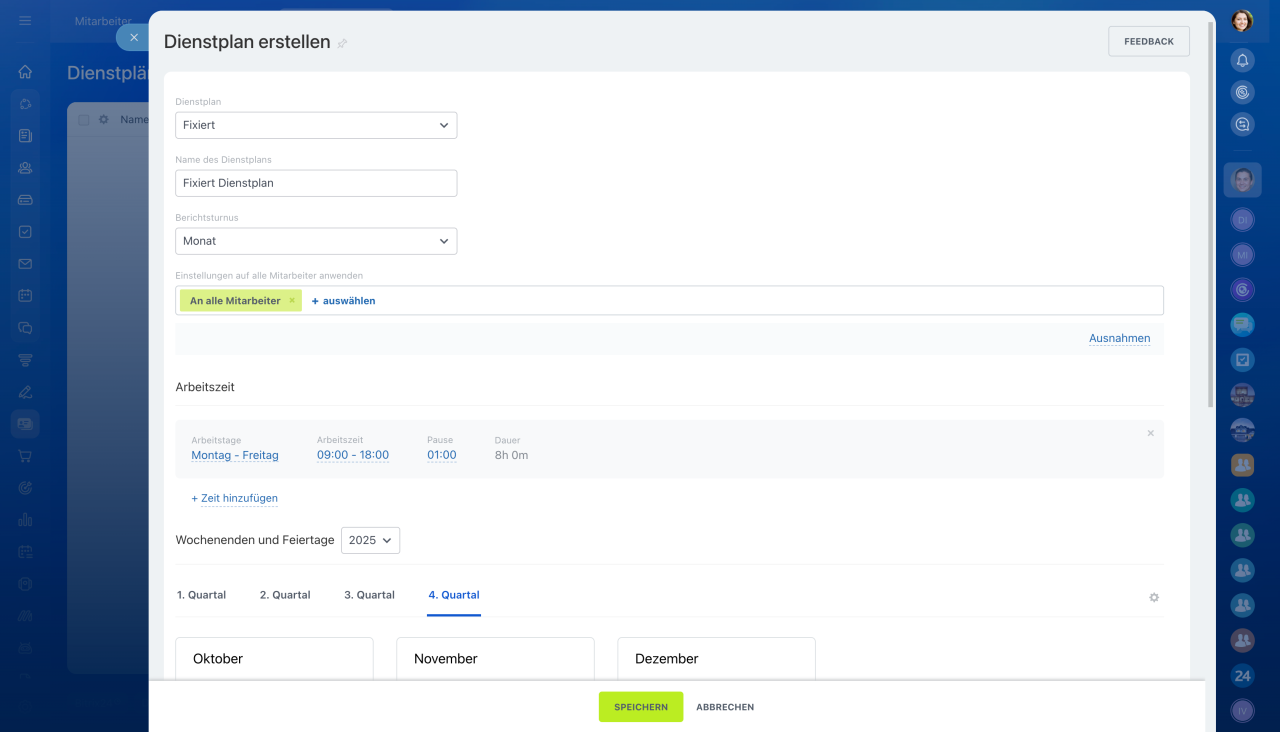Click the notifications bell icon

pyautogui.click(x=1242, y=60)
